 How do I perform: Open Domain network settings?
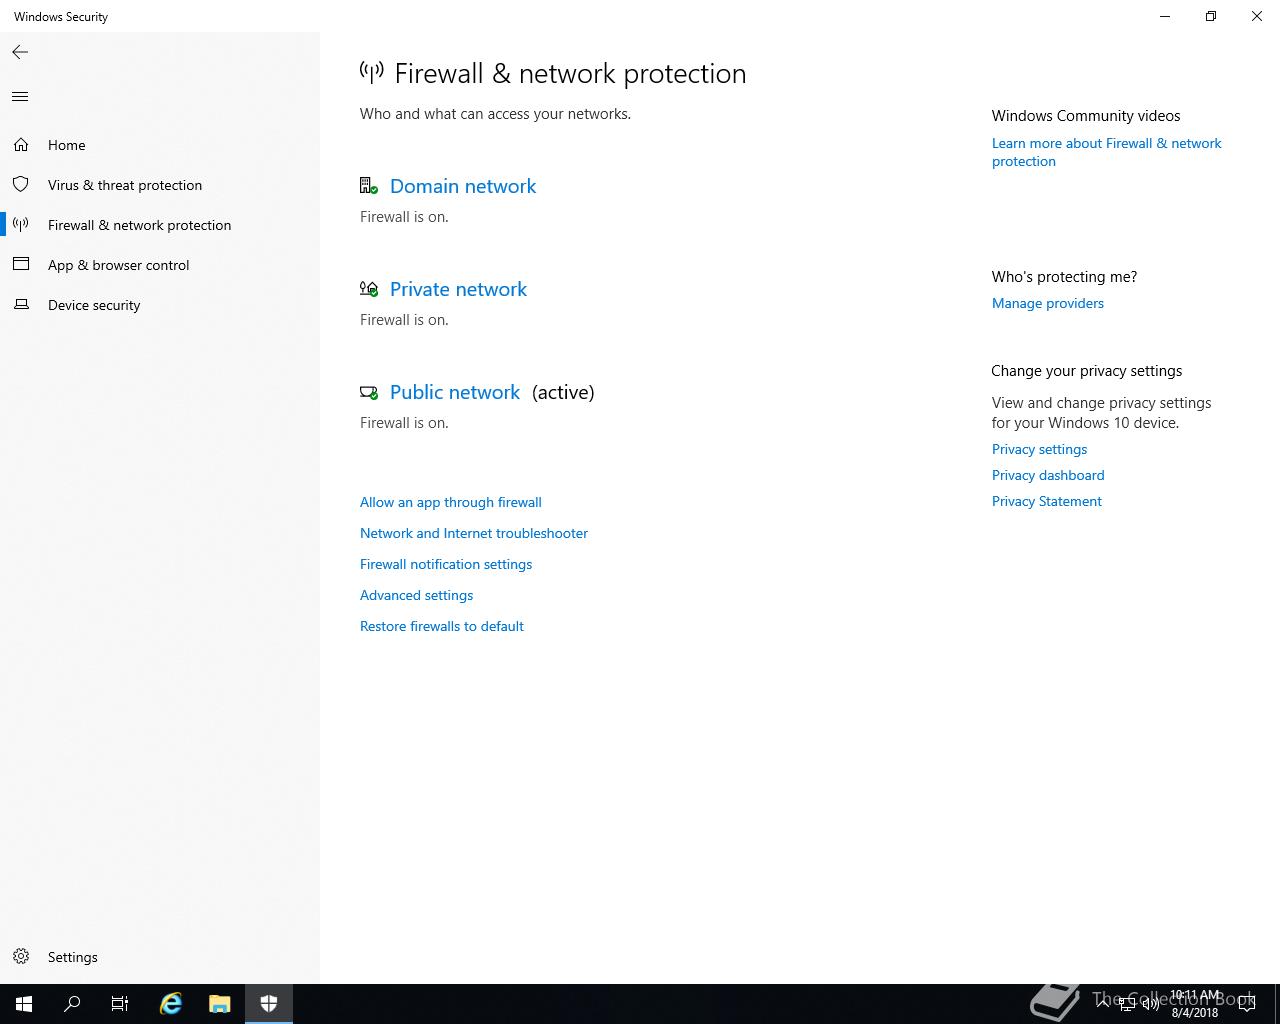click(x=463, y=186)
